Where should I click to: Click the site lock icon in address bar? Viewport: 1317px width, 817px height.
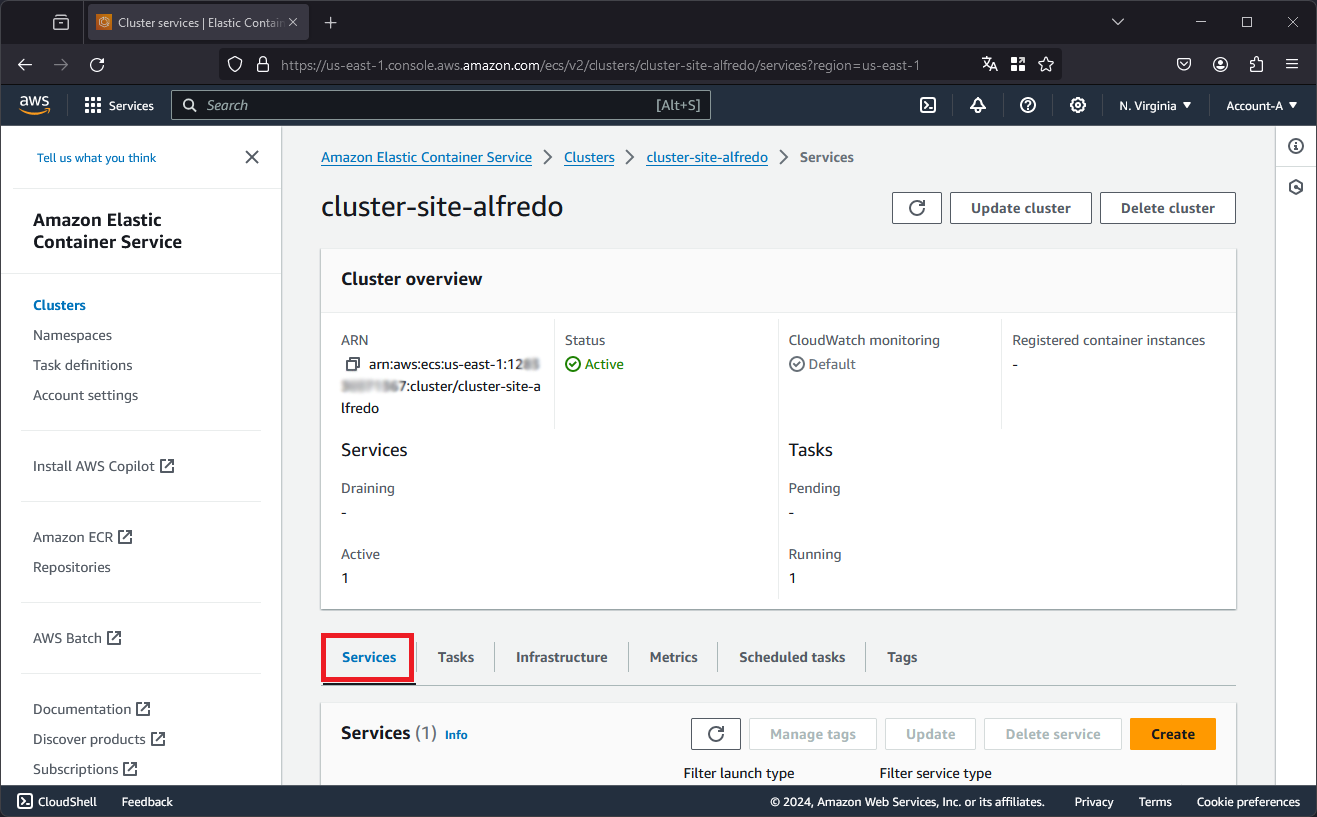[263, 64]
